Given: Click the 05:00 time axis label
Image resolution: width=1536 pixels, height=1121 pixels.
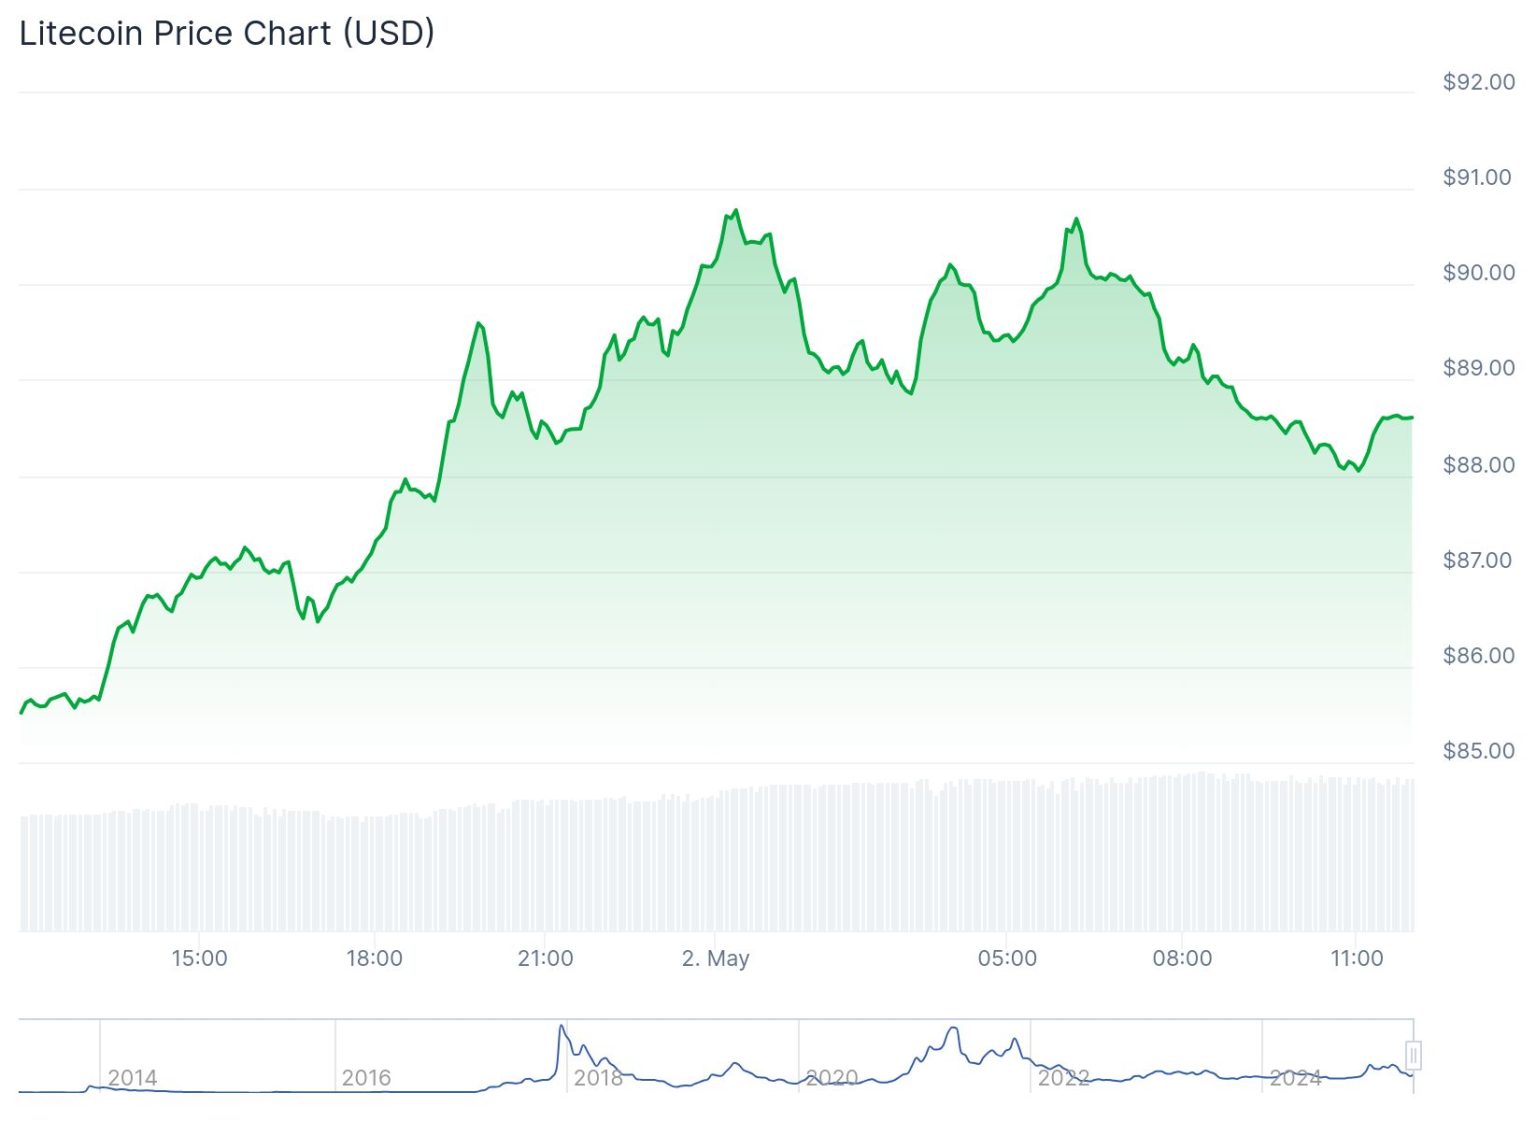Looking at the screenshot, I should tap(1007, 958).
